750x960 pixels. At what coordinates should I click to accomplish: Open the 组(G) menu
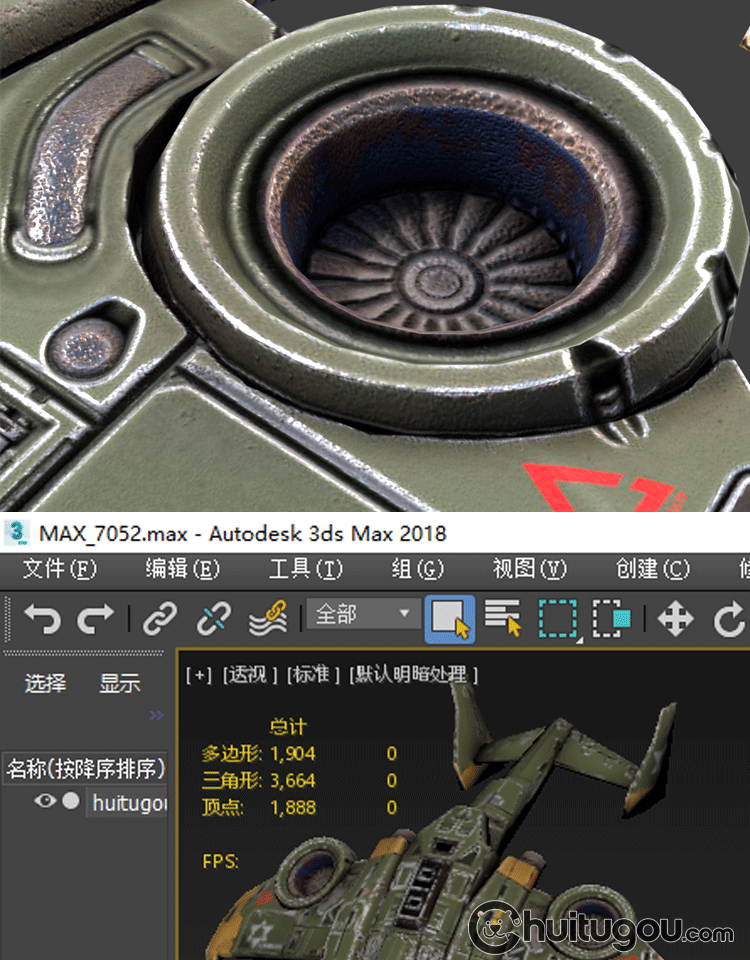(x=418, y=569)
